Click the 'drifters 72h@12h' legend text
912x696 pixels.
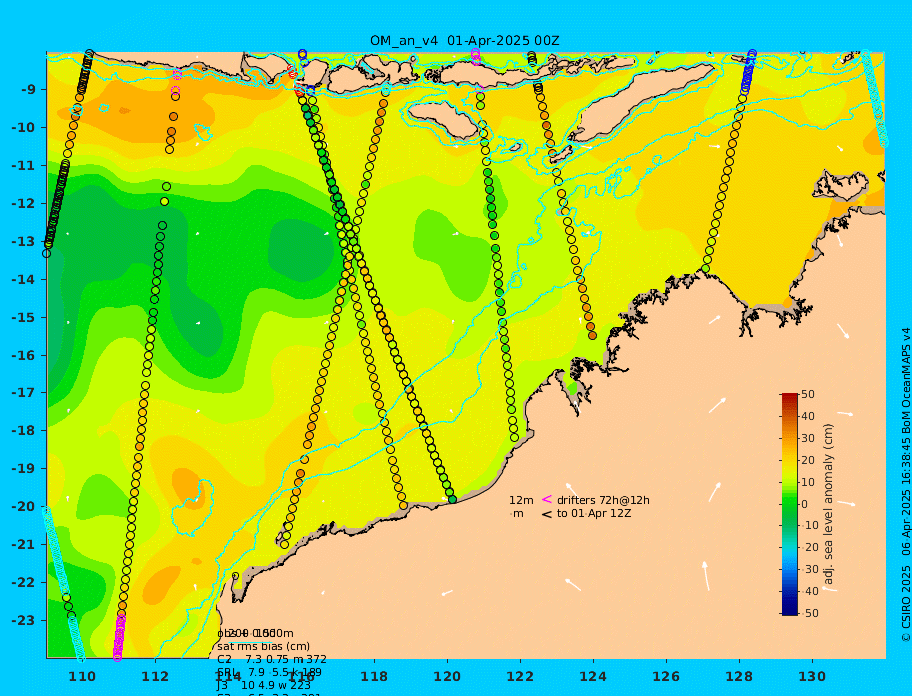tap(603, 500)
